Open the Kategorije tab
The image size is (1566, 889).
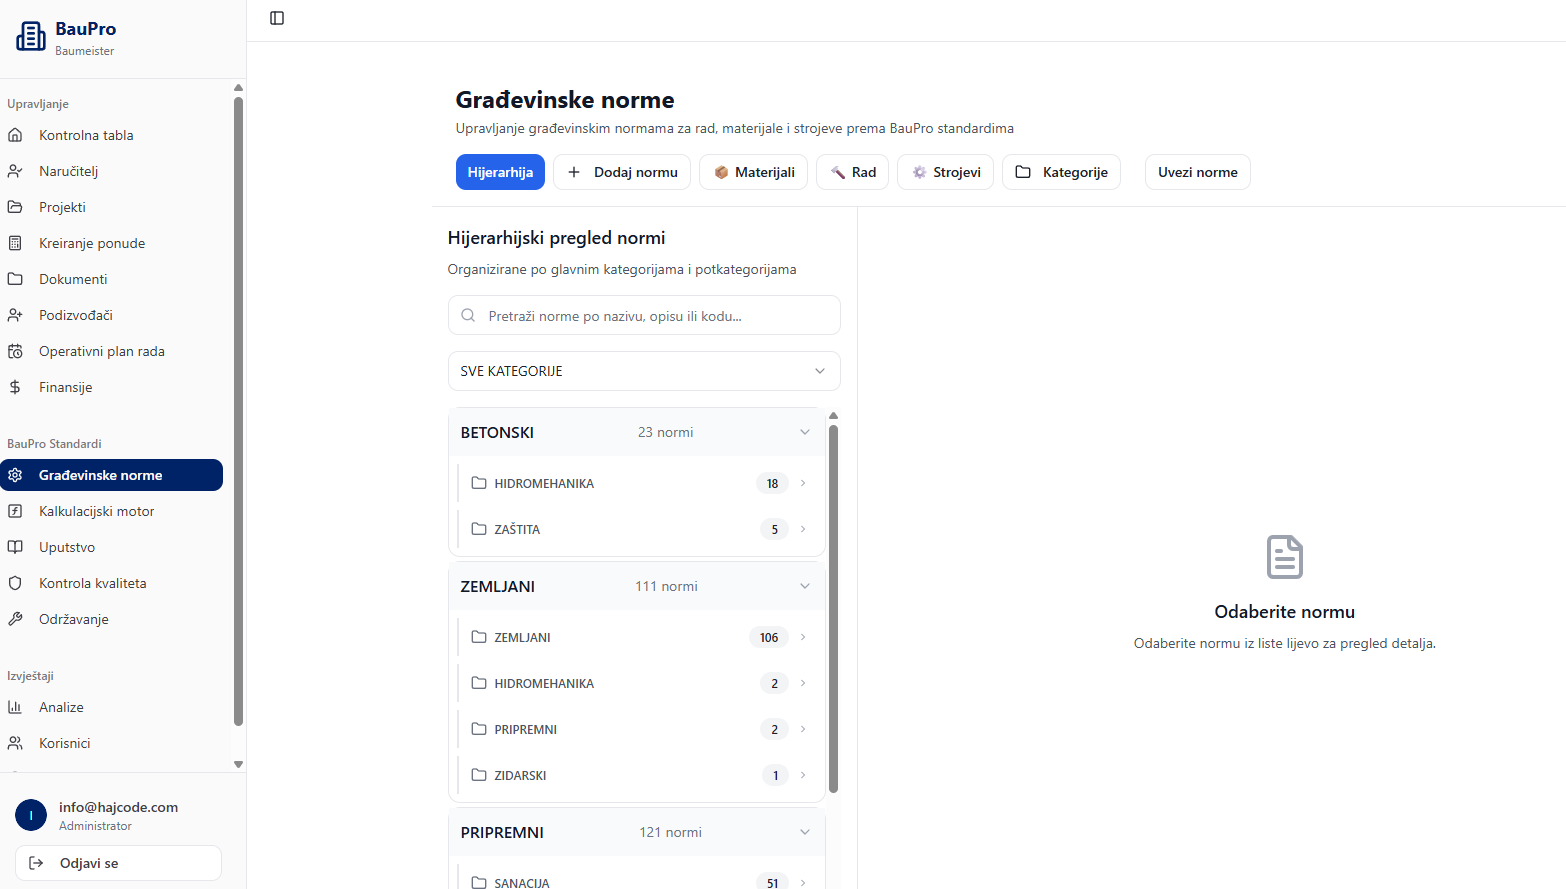tap(1061, 172)
